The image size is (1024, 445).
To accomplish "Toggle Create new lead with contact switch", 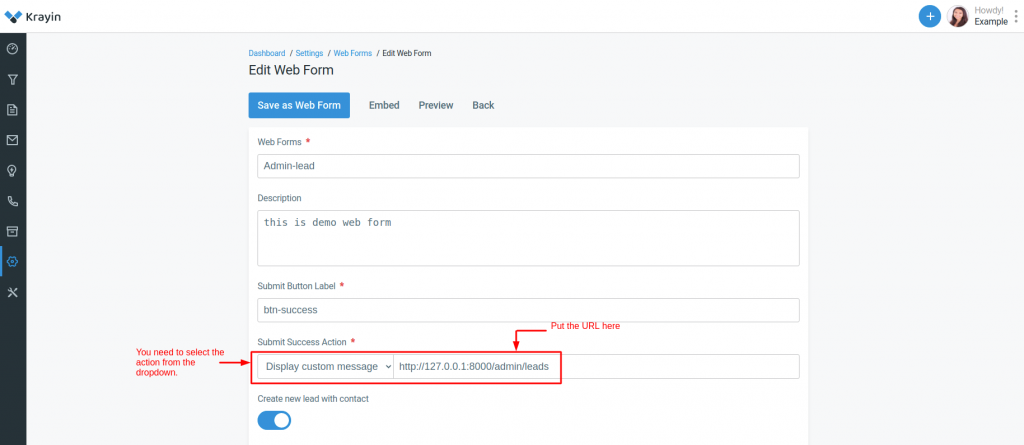I will (274, 420).
